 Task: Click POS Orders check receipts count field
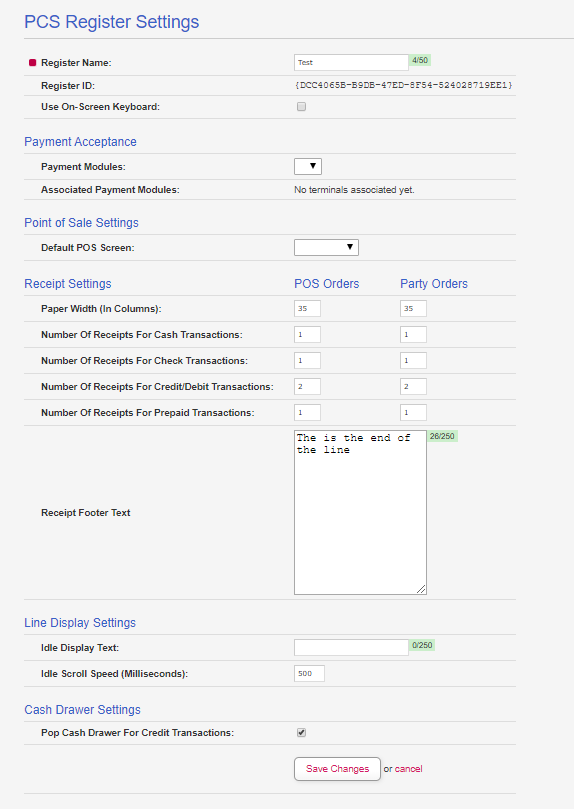307,361
